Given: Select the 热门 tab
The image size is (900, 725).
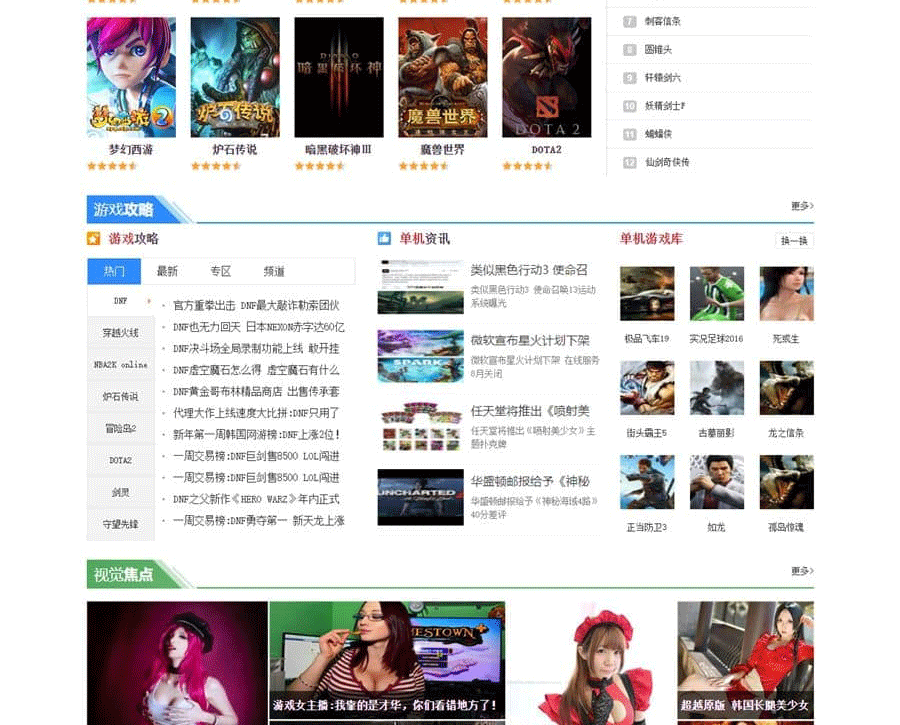Looking at the screenshot, I should click(x=114, y=271).
